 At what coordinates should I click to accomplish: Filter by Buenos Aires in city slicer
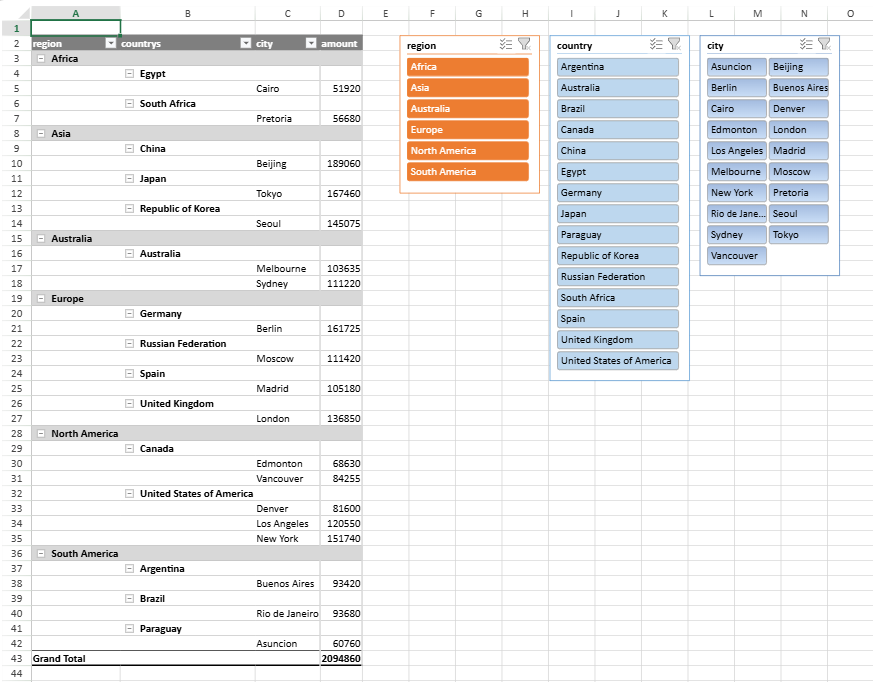pos(799,88)
